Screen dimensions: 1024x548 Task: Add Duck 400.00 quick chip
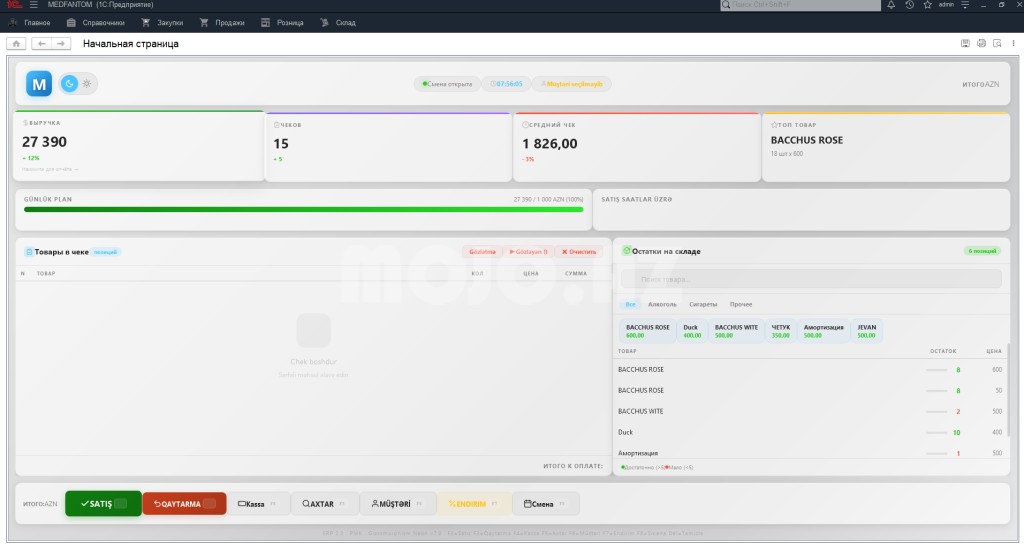click(691, 331)
